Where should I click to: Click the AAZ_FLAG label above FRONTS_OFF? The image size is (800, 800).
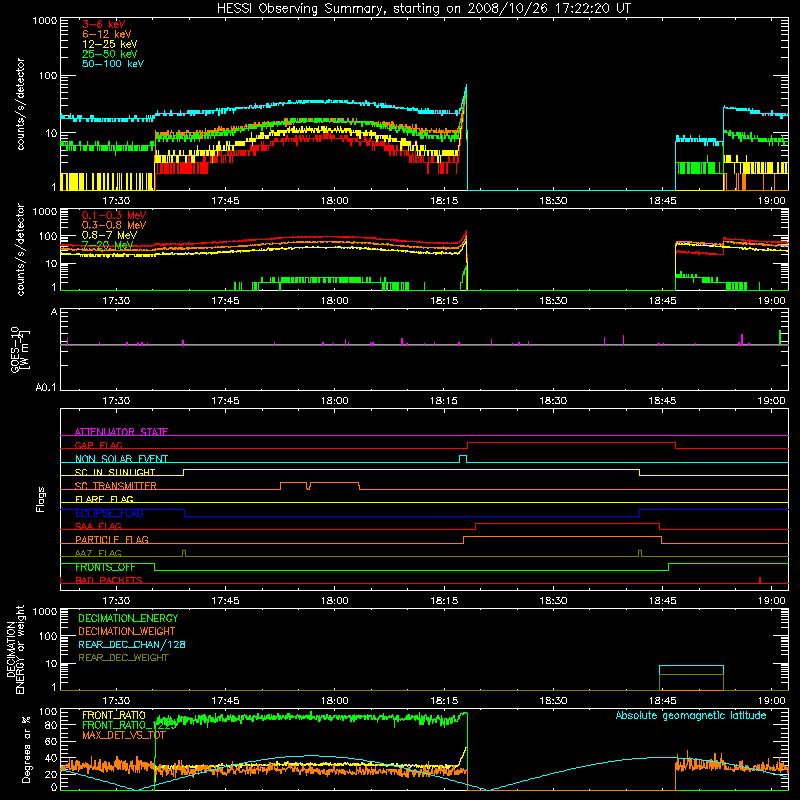tap(98, 553)
